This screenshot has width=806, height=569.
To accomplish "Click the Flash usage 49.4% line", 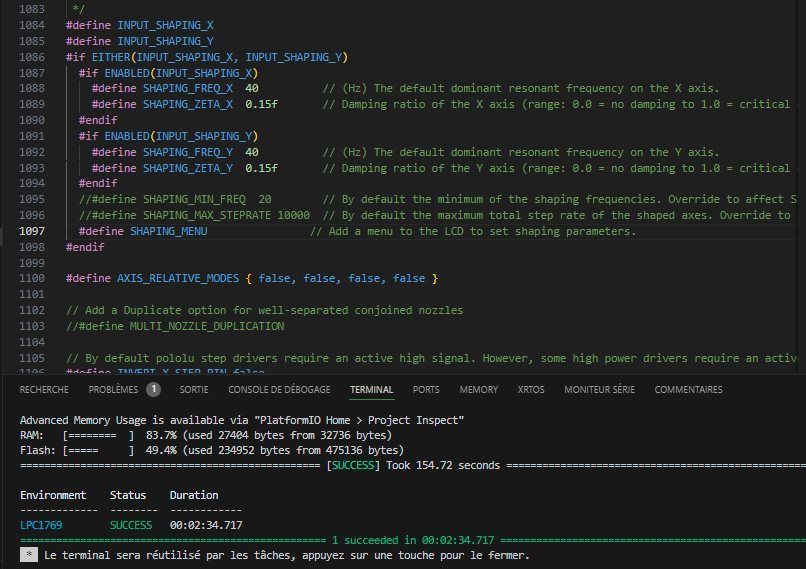I will 212,450.
